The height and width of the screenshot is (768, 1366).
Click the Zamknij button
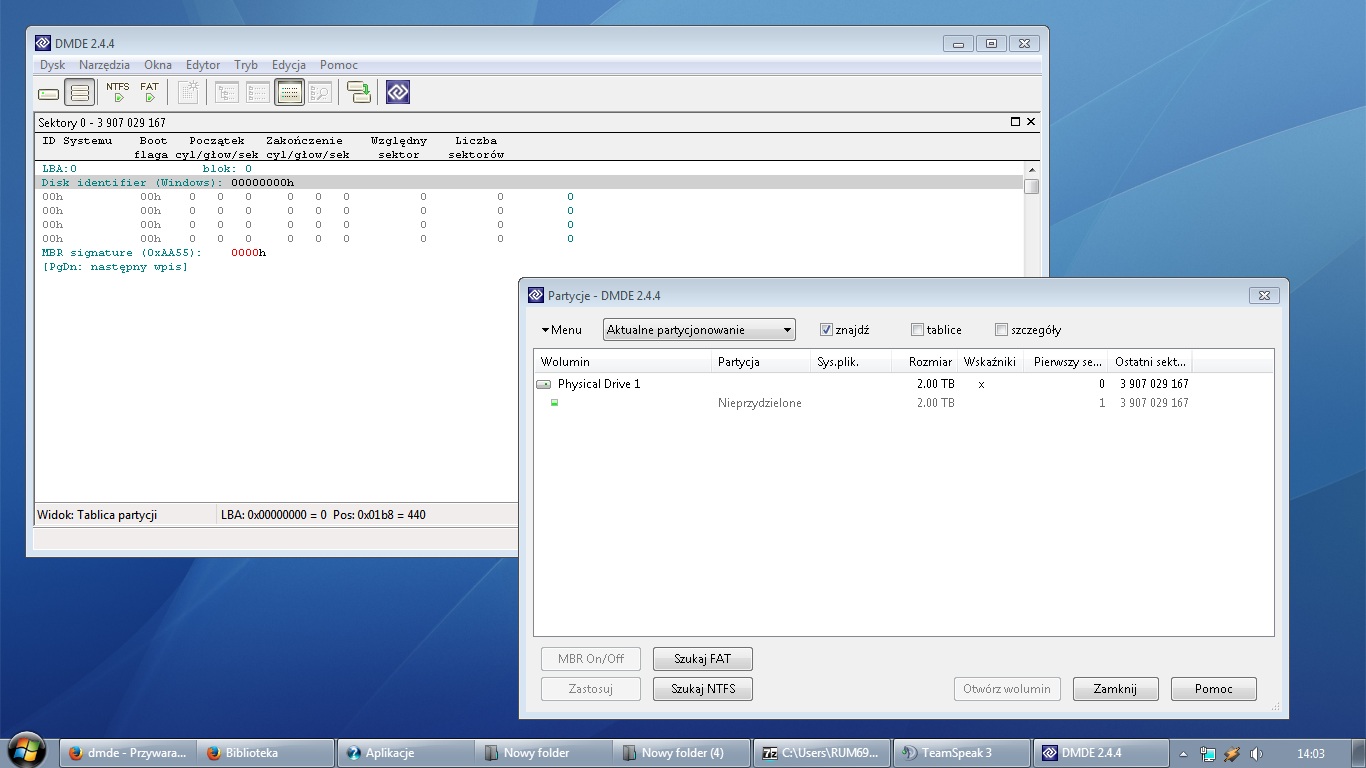coord(1115,689)
